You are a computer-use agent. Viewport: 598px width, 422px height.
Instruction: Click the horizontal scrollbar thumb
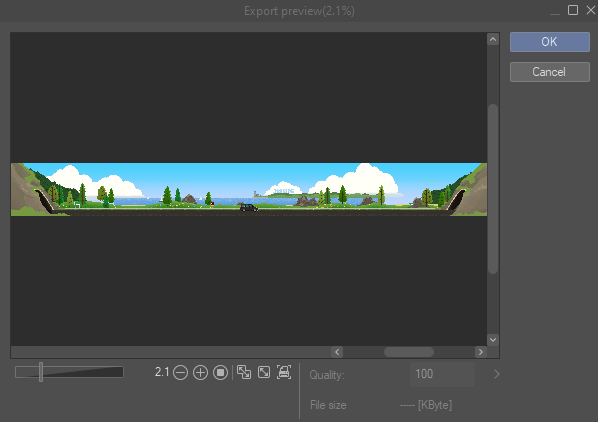click(409, 352)
